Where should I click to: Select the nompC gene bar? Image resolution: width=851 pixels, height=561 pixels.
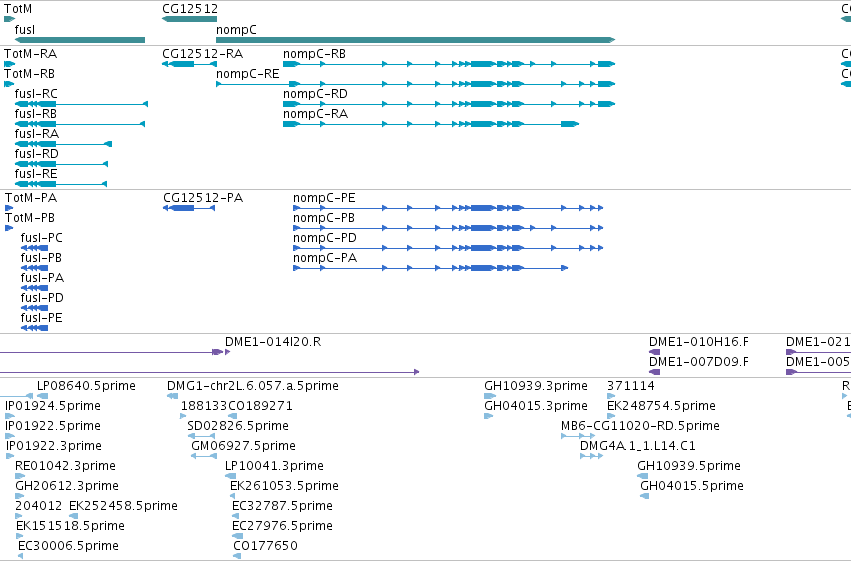tap(415, 40)
